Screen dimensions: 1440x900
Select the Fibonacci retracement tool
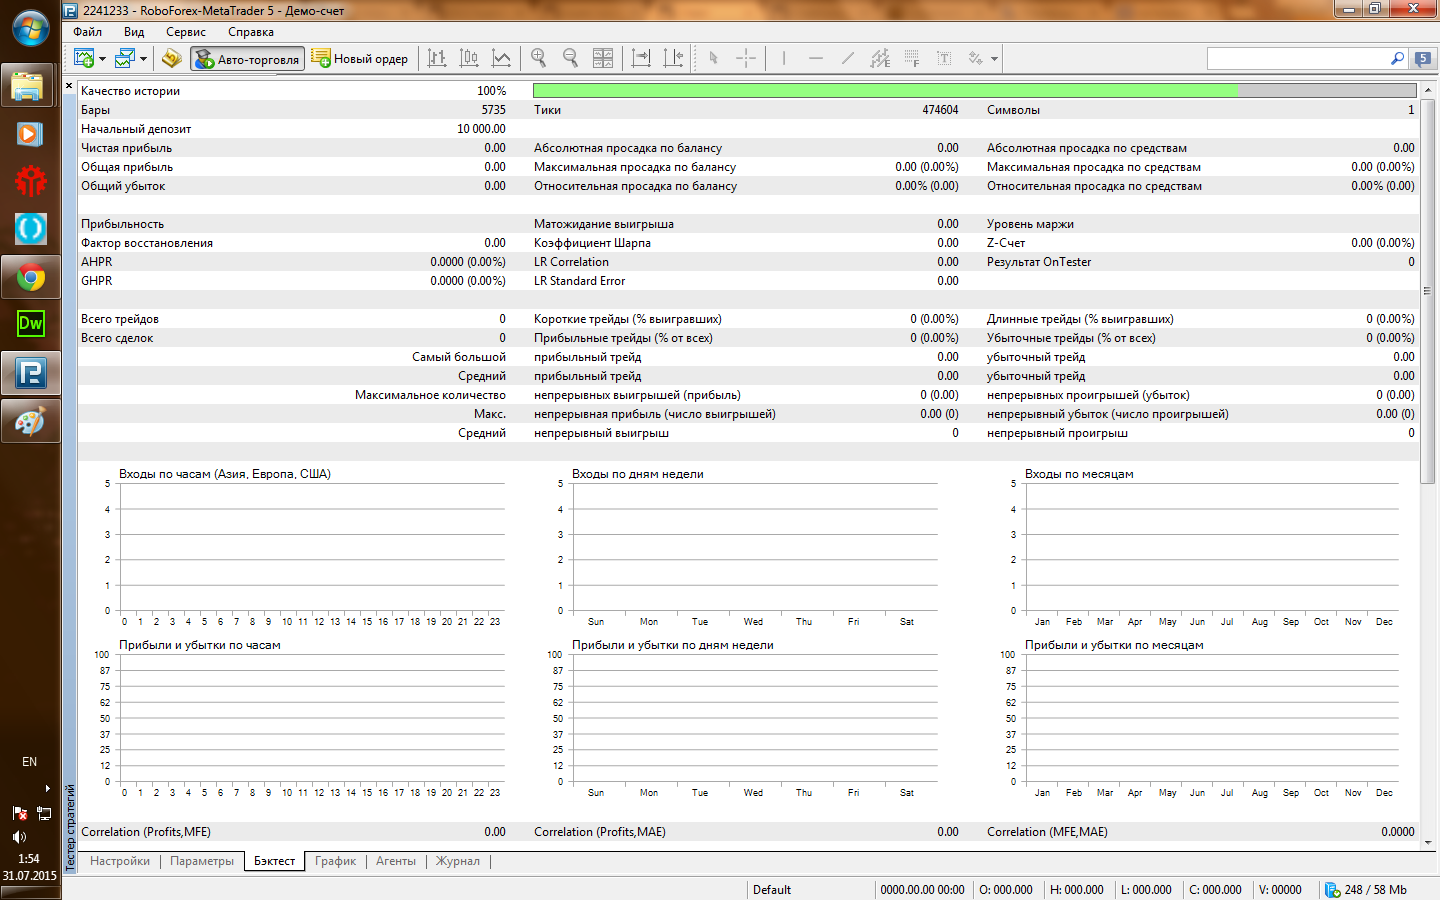(x=912, y=59)
